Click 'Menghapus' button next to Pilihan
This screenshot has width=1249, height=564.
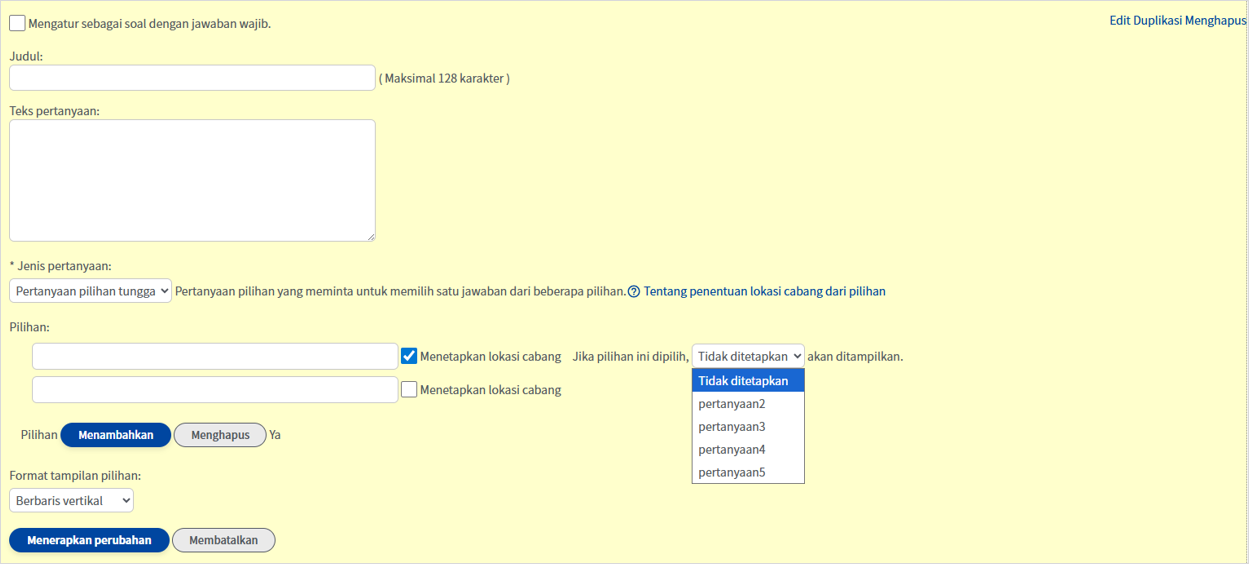[220, 435]
